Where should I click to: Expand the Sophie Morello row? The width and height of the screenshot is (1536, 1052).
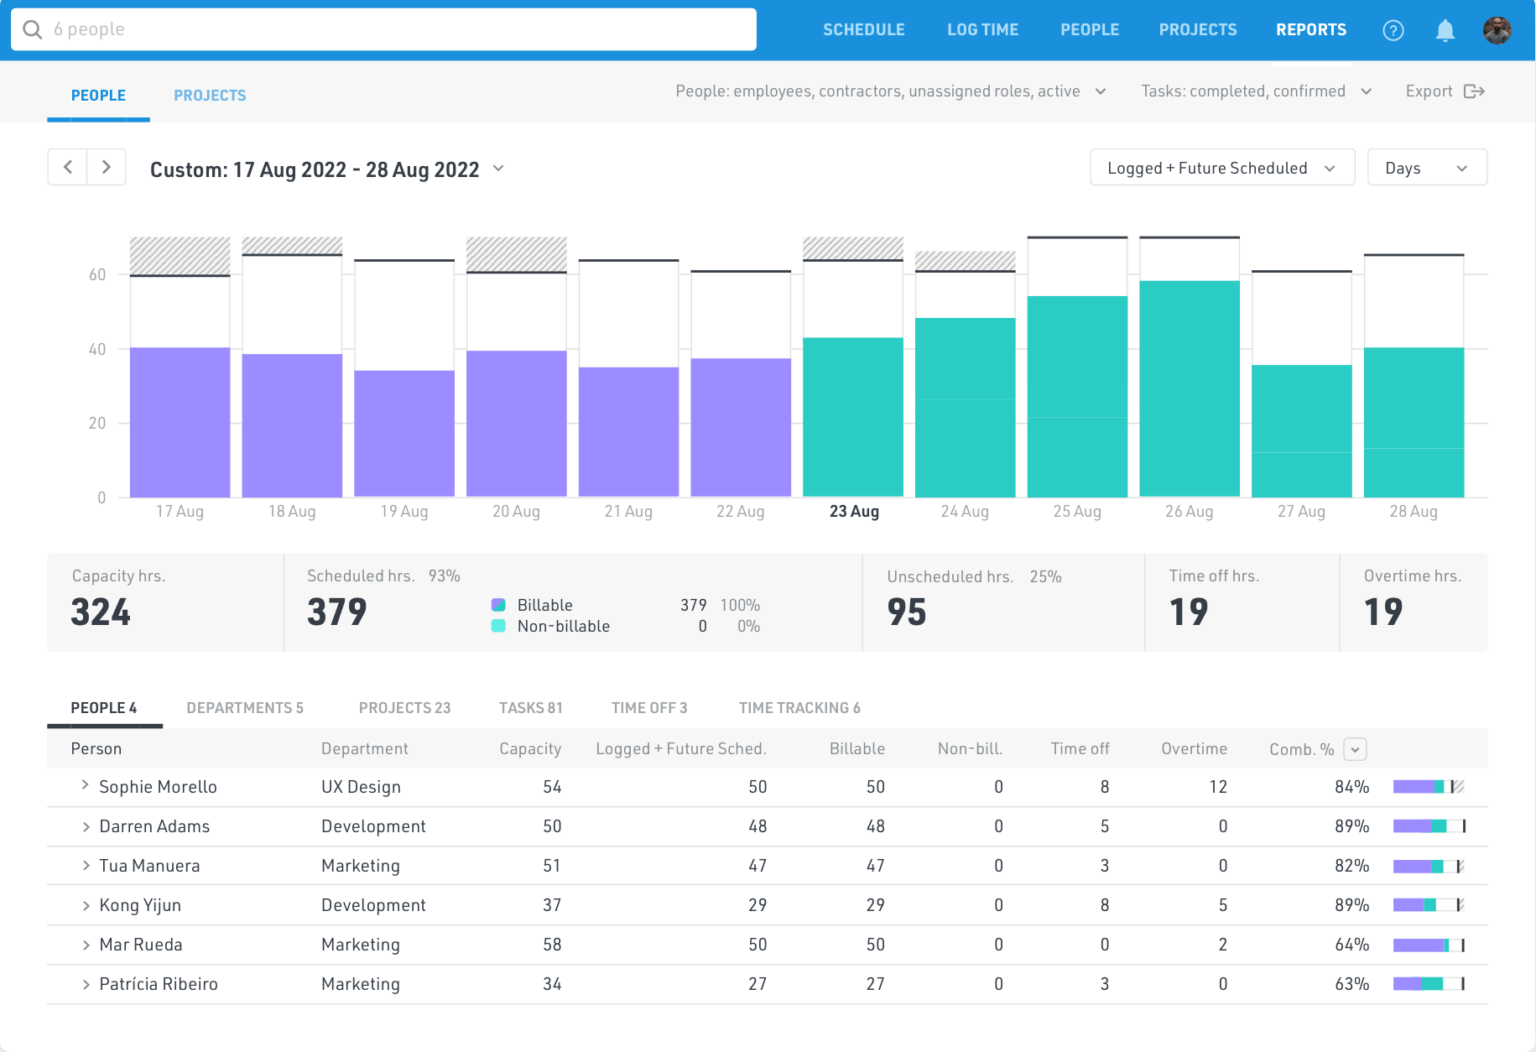click(85, 786)
